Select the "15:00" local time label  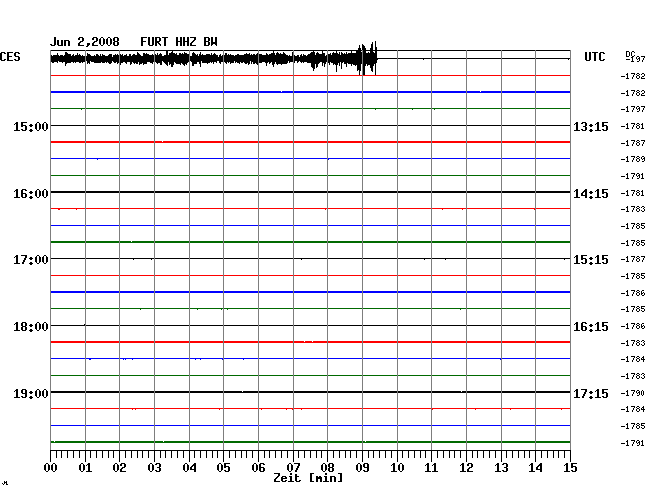(31, 126)
